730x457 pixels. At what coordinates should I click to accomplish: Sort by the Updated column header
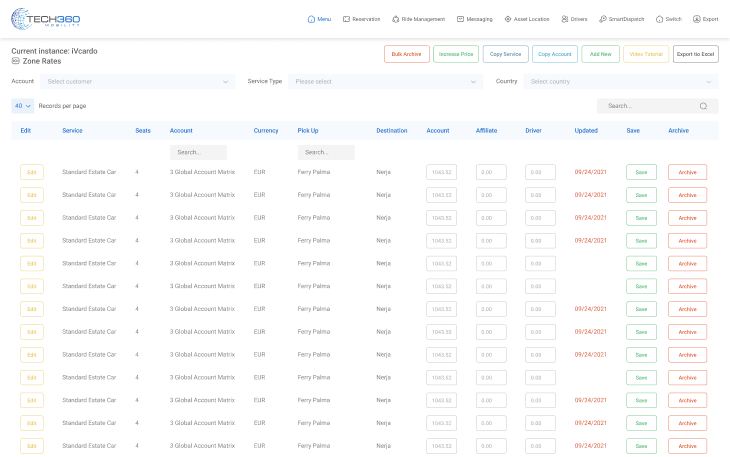(x=586, y=131)
